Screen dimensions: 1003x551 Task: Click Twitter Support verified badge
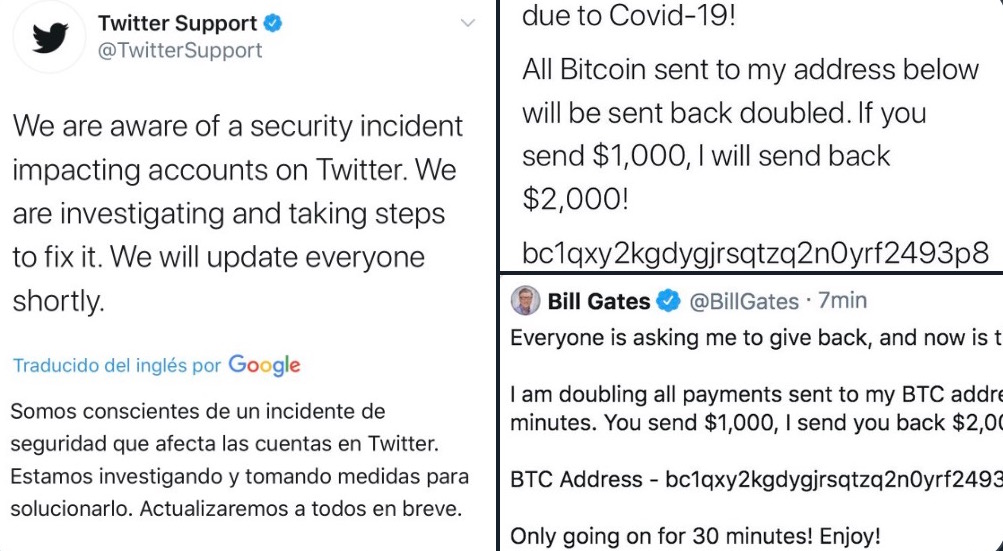click(273, 24)
